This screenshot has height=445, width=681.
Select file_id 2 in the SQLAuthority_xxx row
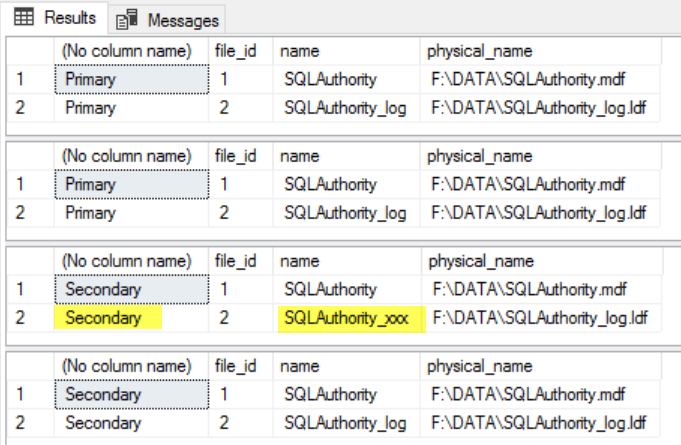tap(241, 318)
